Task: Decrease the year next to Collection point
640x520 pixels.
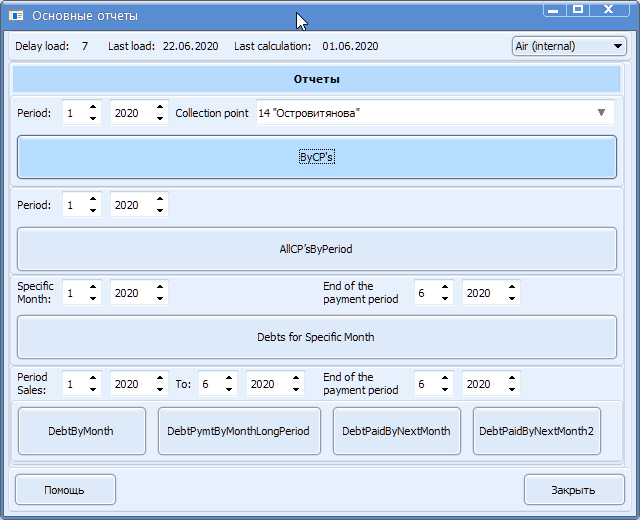Action: 160,119
